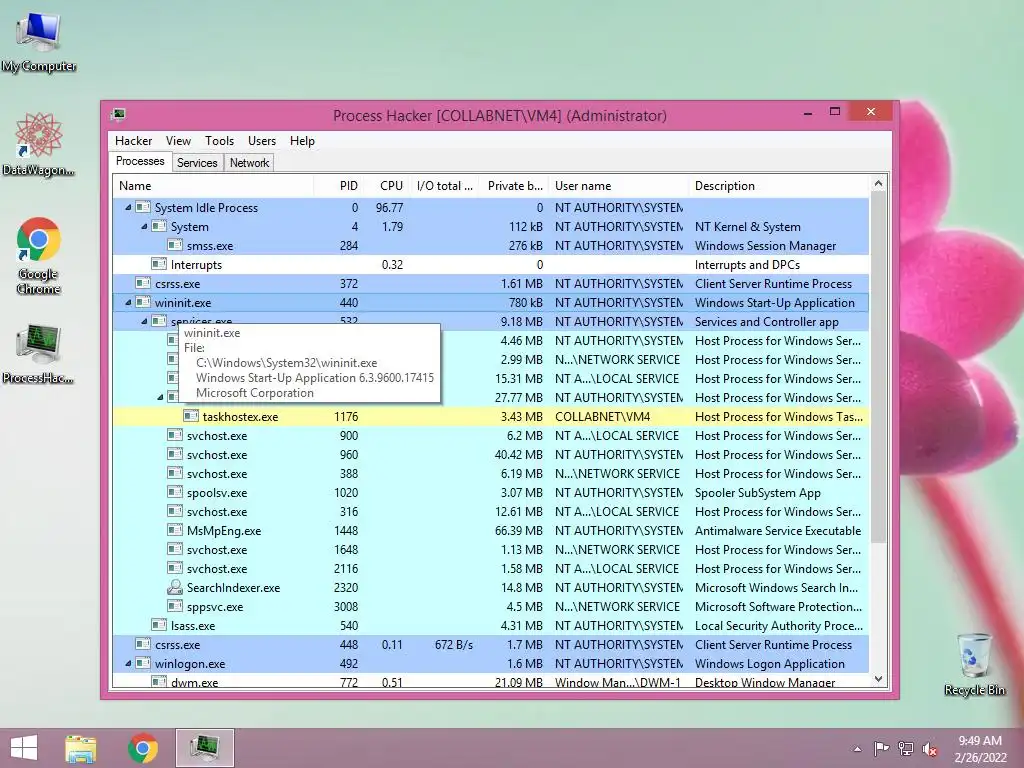Click the smss.exe process icon
This screenshot has width=1024, height=768.
coord(175,246)
